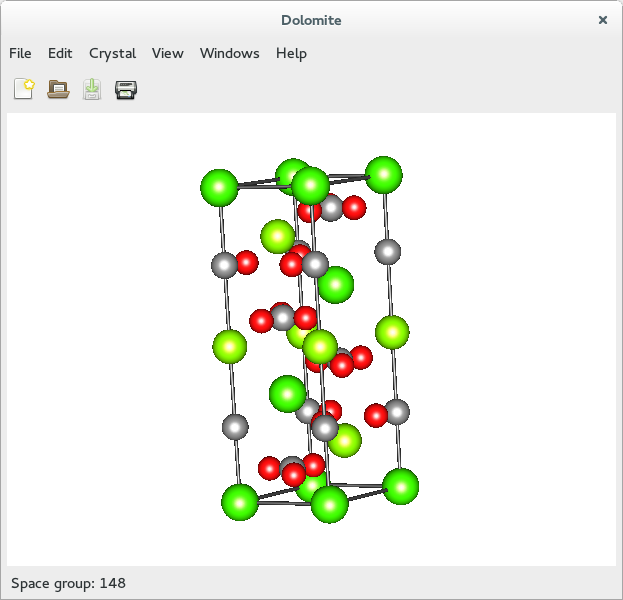The image size is (623, 600).
Task: Click the Space group 148 status bar
Action: (x=68, y=583)
